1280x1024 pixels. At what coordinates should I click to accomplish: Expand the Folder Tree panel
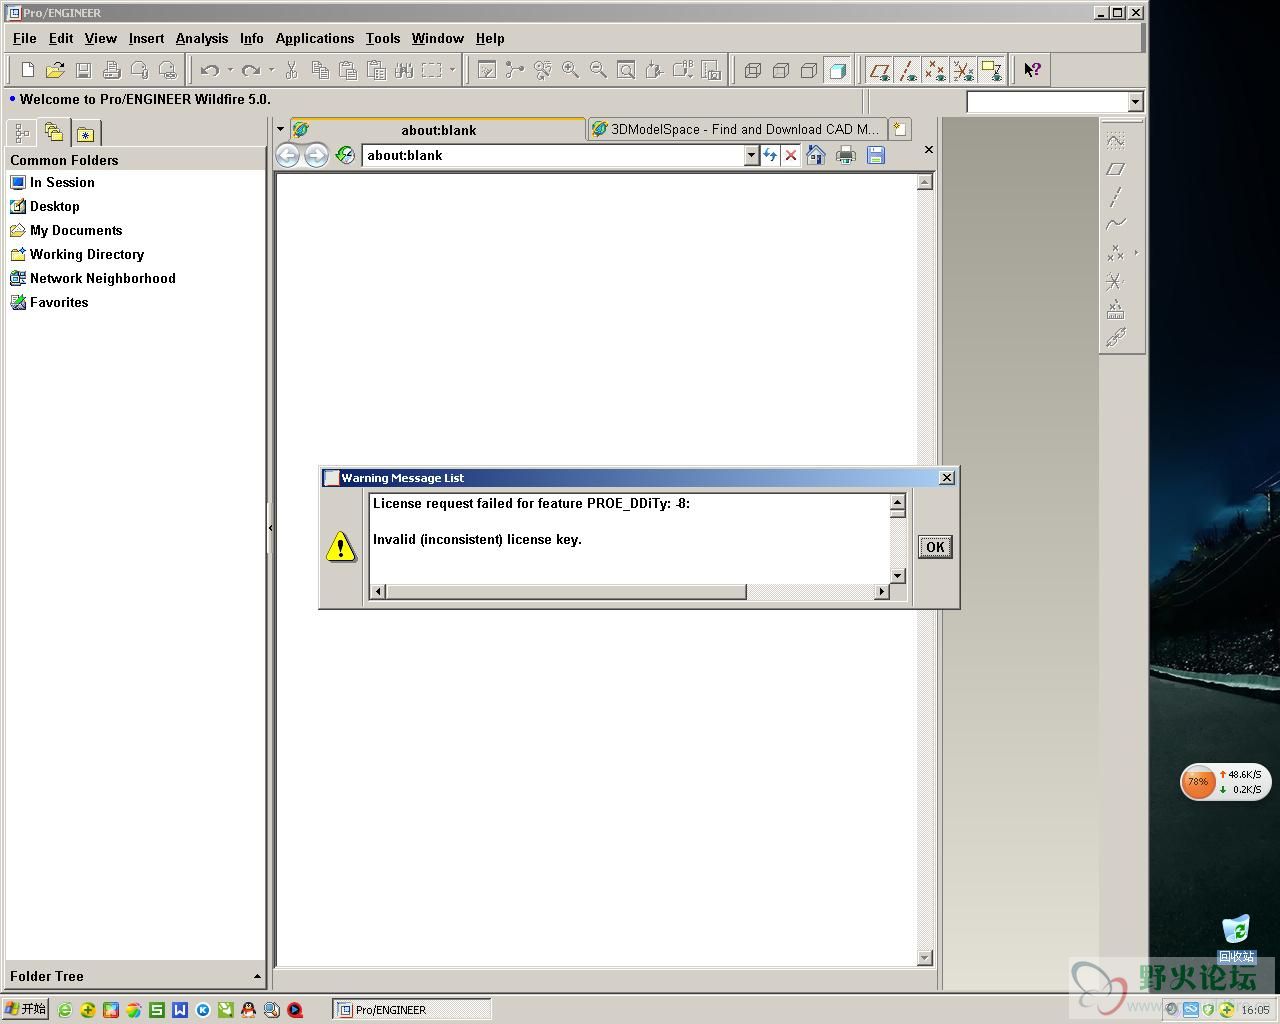tap(257, 976)
